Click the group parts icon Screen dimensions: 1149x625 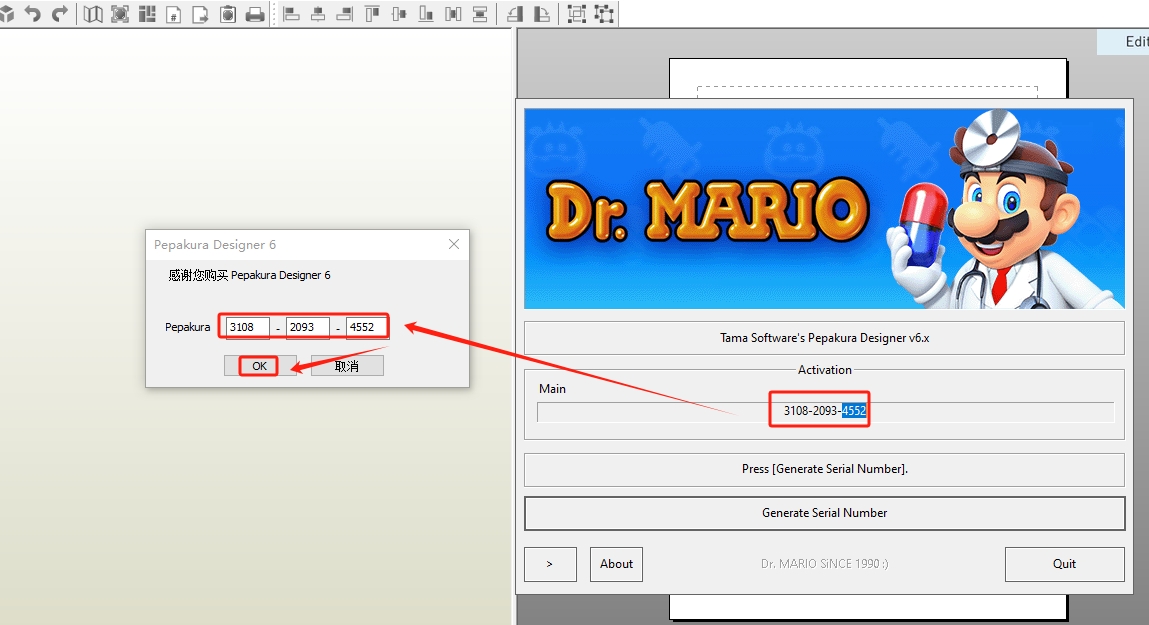[577, 14]
